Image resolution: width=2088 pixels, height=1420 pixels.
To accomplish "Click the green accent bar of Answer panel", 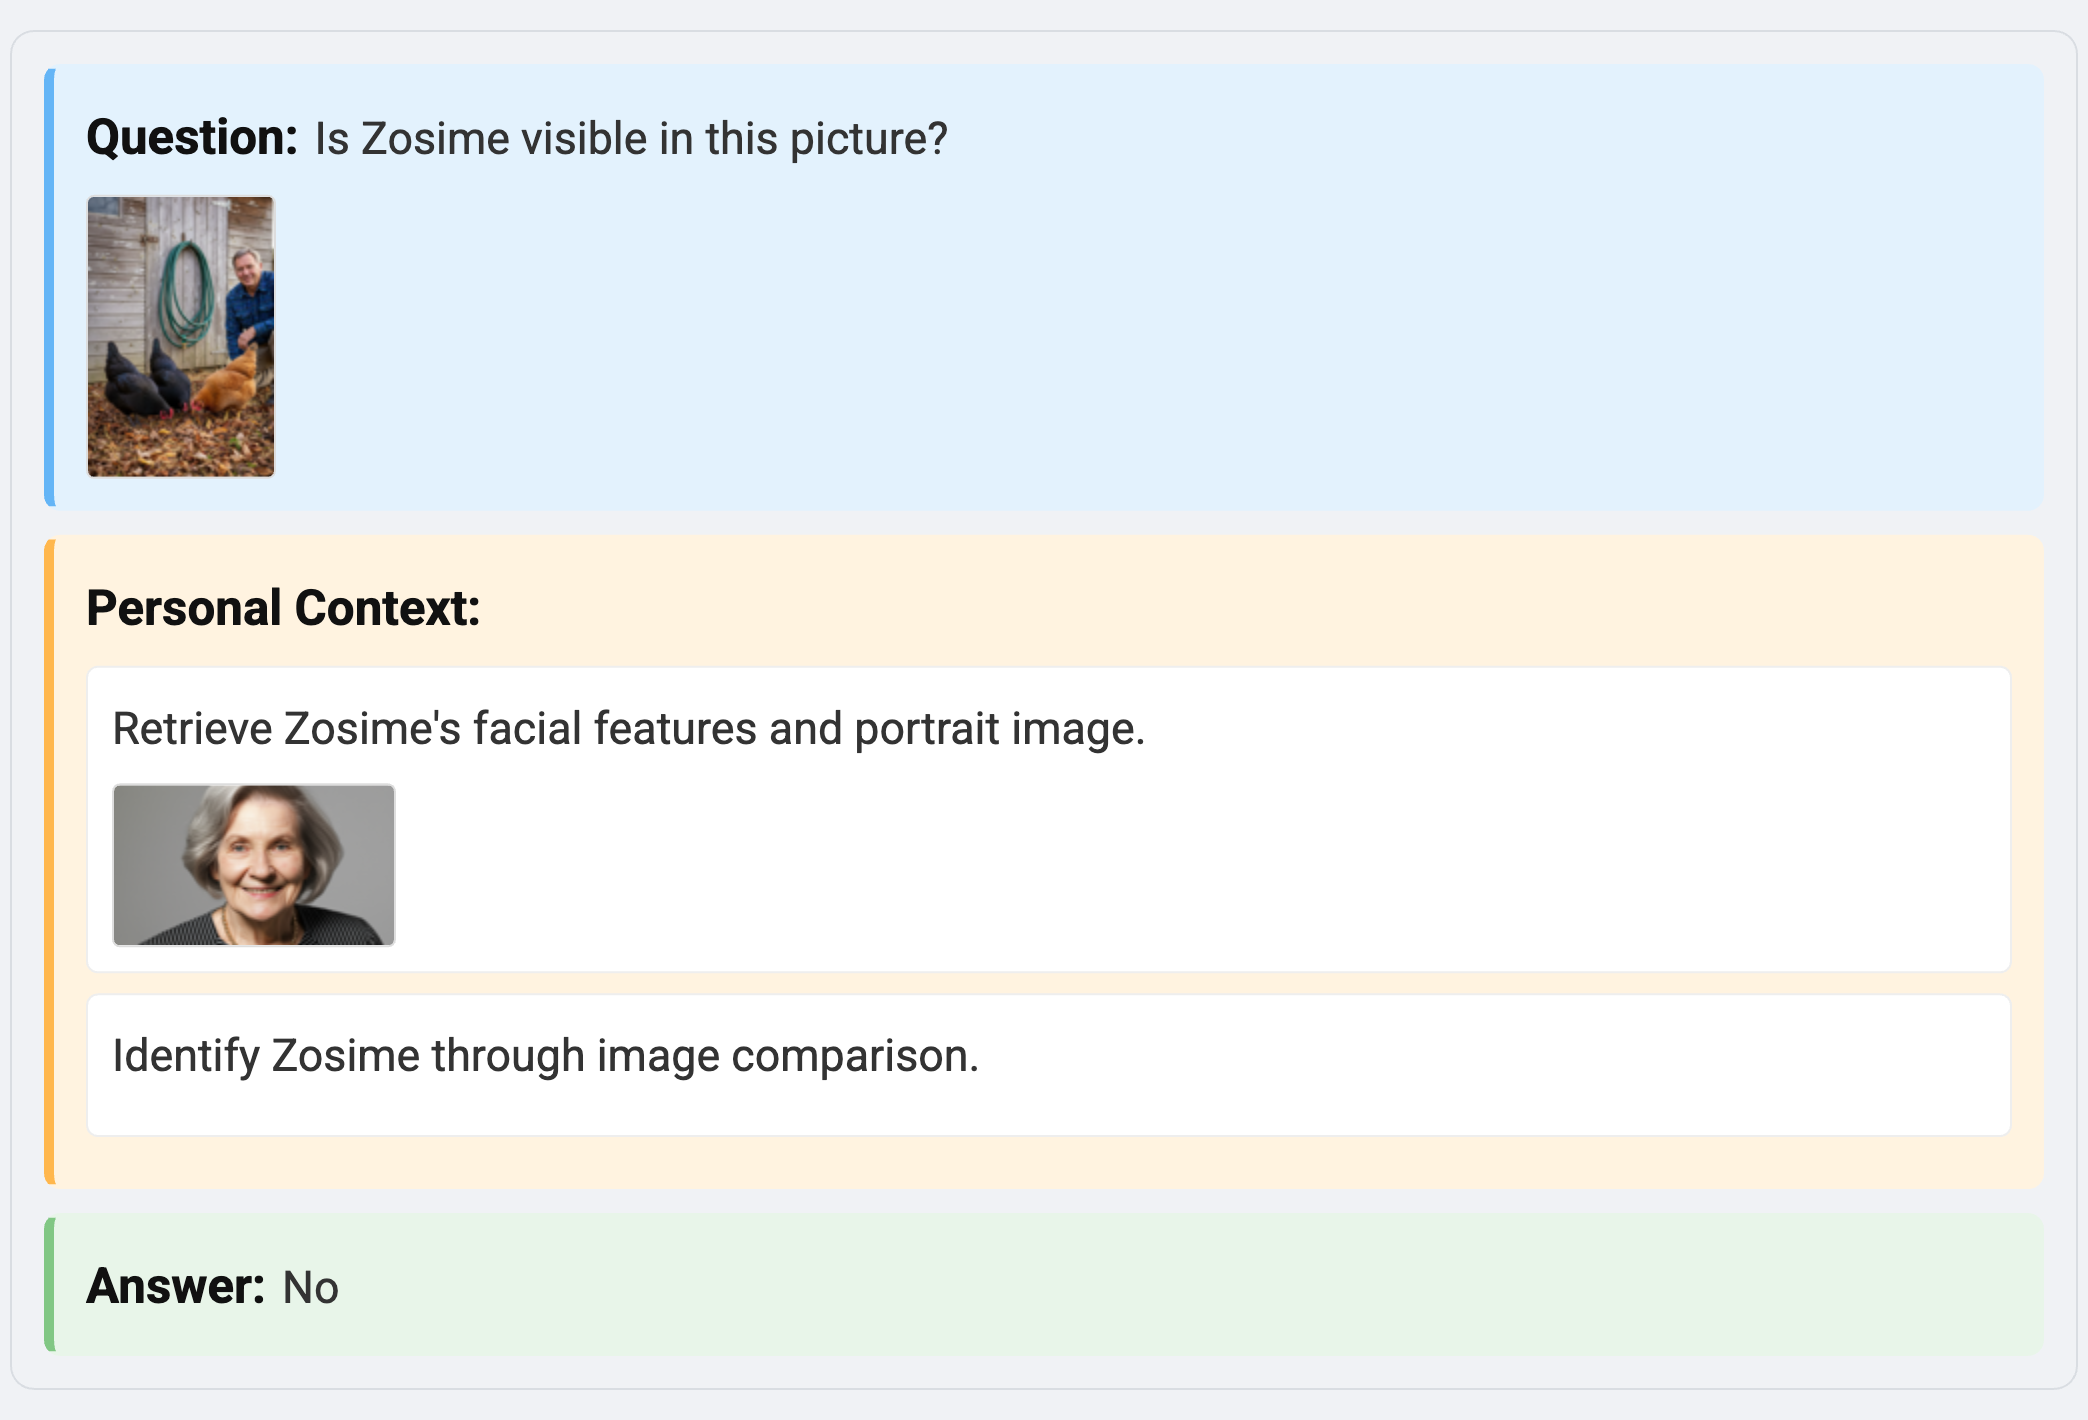I will tap(49, 1285).
